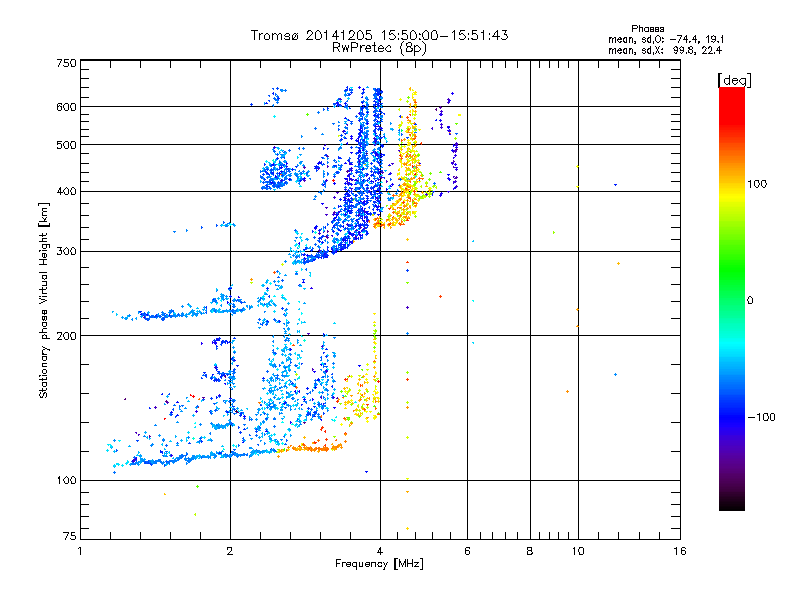Click the x-axis tick label '2'
Viewport: 800px width, 600px height.
[230, 551]
